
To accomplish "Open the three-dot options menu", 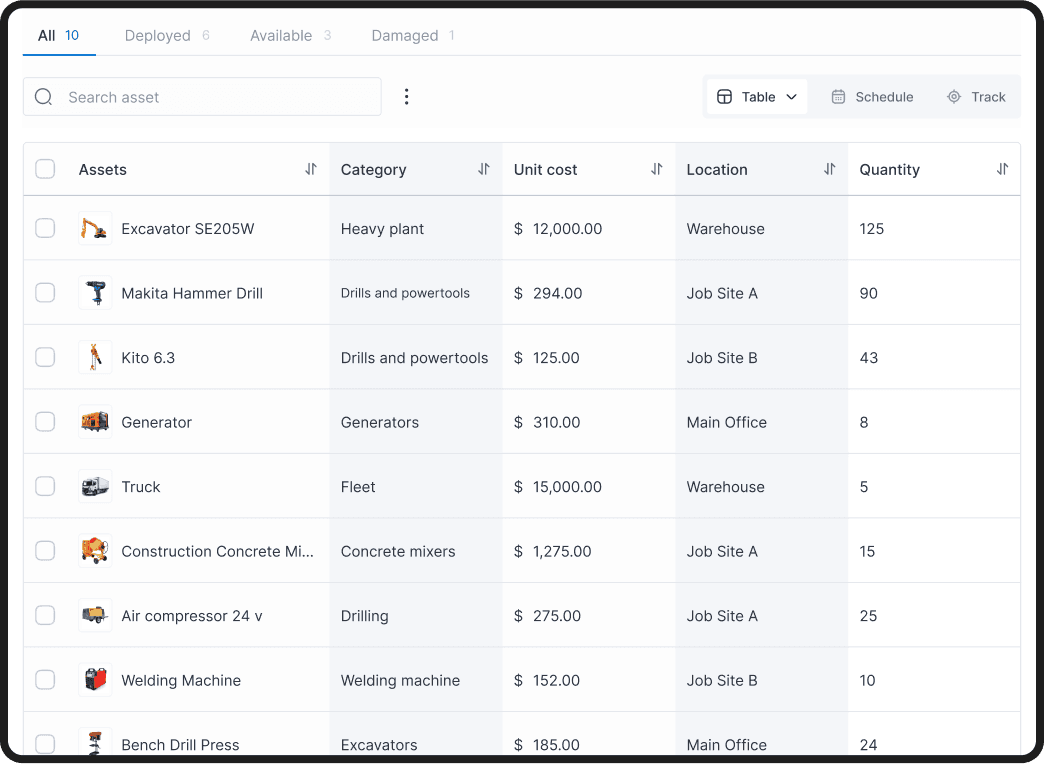I will pos(406,96).
